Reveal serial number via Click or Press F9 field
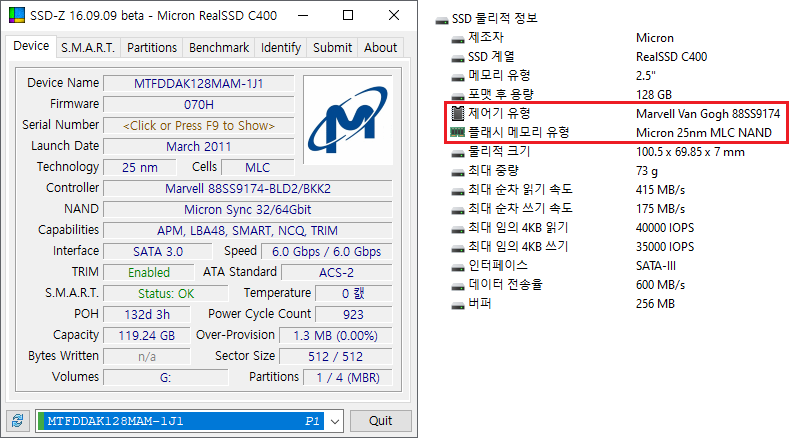This screenshot has width=808, height=438. (x=199, y=126)
